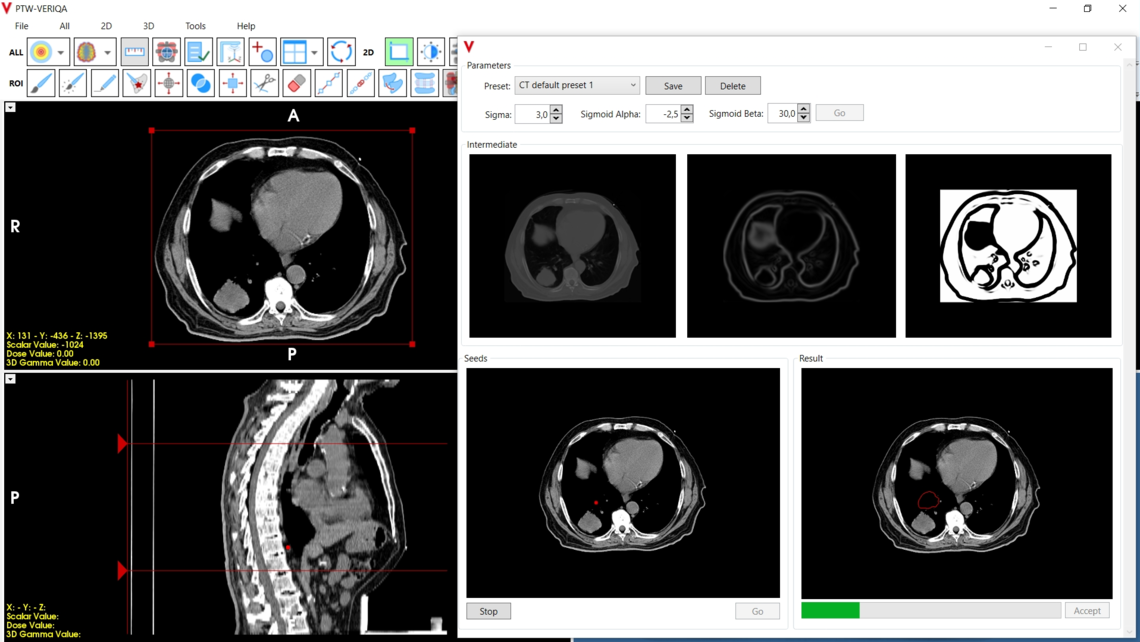Select the ROI brush tool
This screenshot has height=642, width=1140.
(x=40, y=84)
